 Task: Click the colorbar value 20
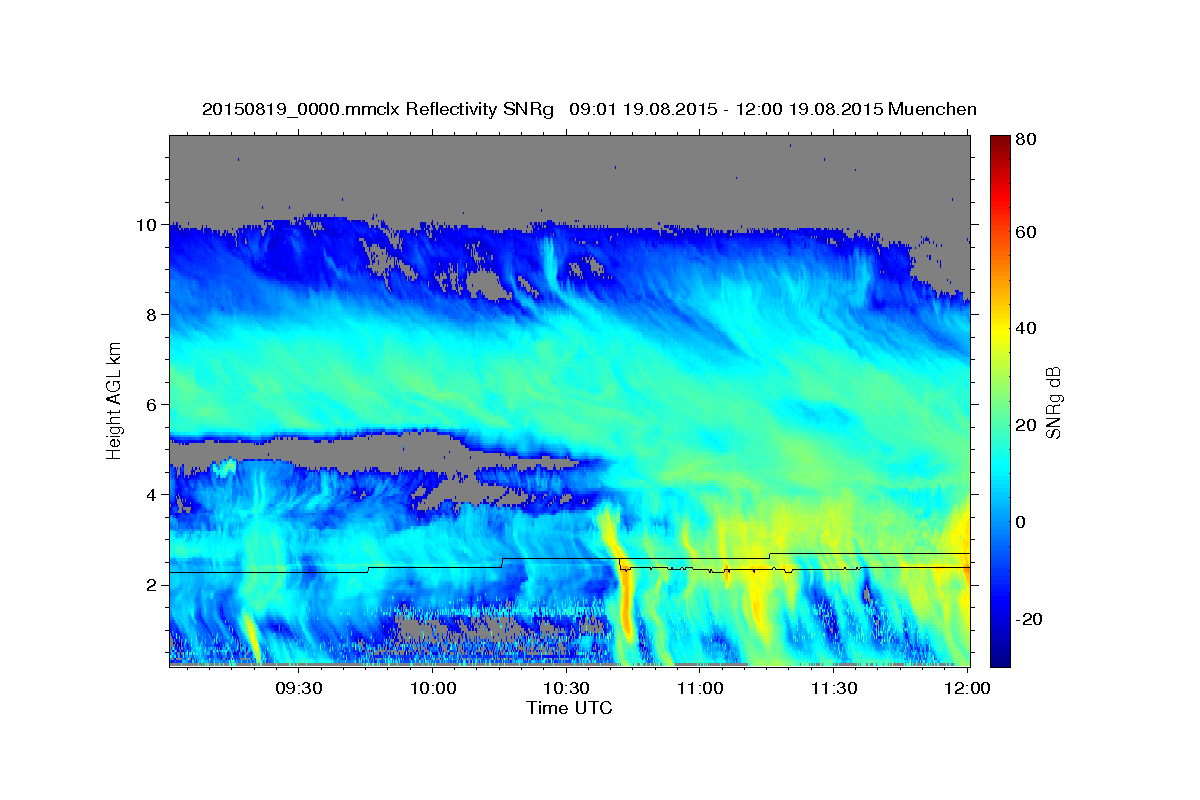pos(1025,425)
